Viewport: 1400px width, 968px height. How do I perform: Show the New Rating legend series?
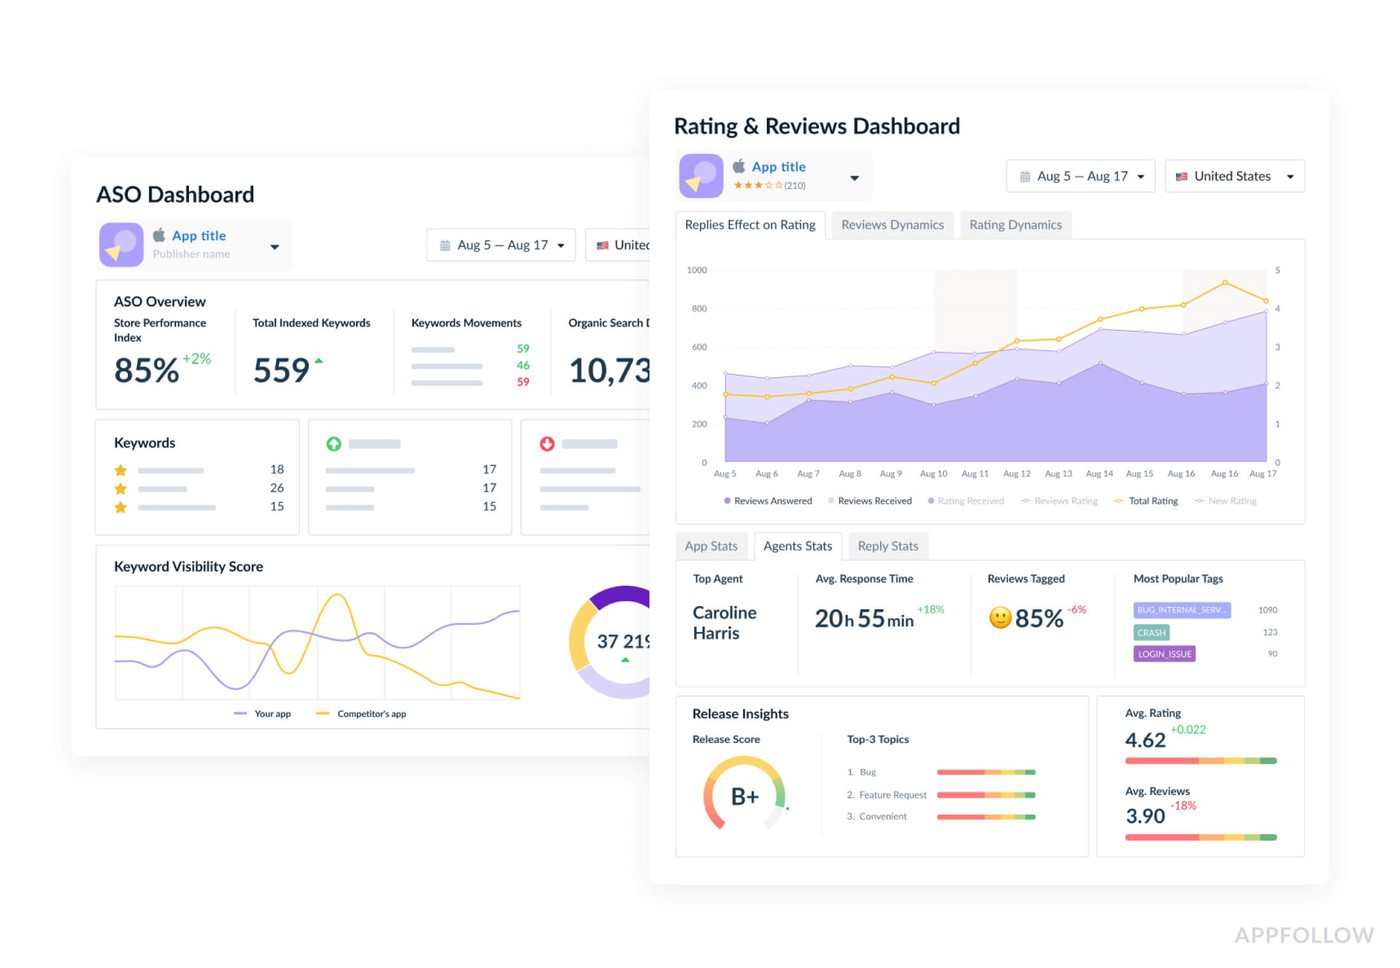point(1226,501)
